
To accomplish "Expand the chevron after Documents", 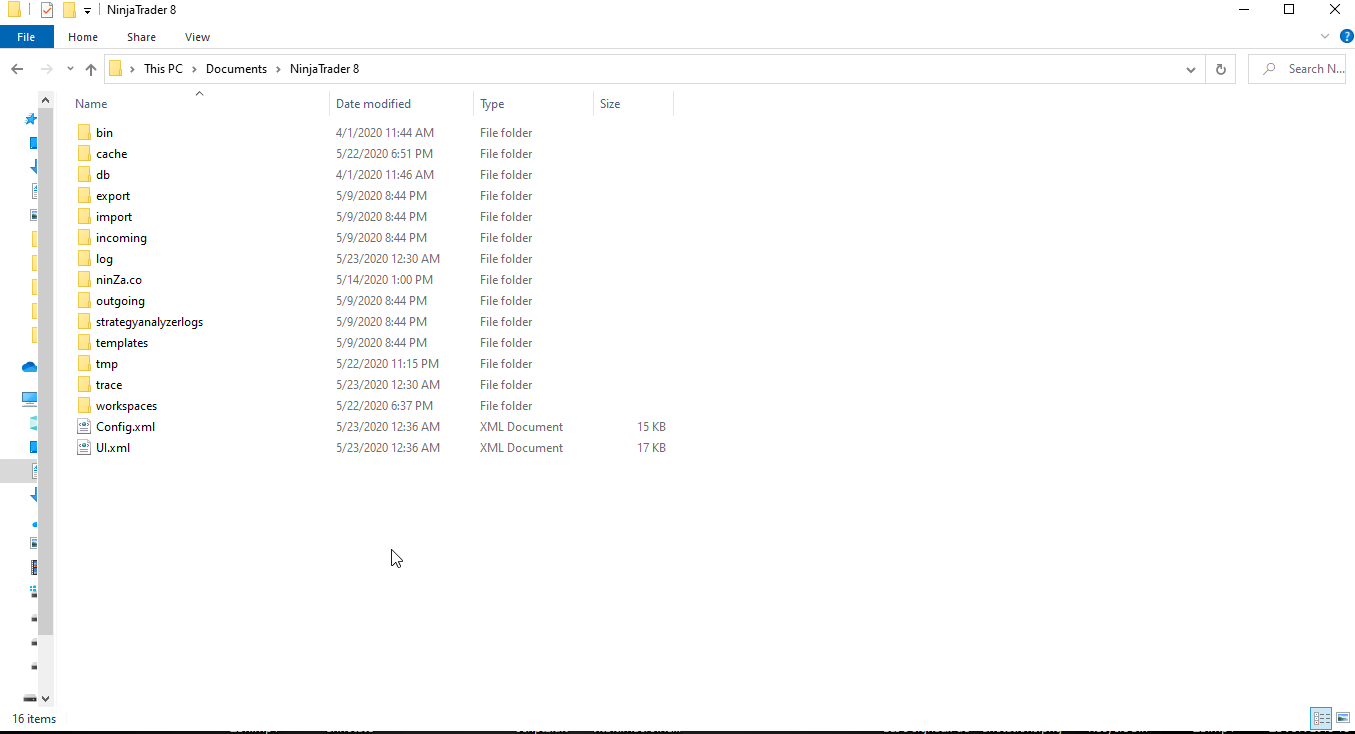I will (279, 69).
